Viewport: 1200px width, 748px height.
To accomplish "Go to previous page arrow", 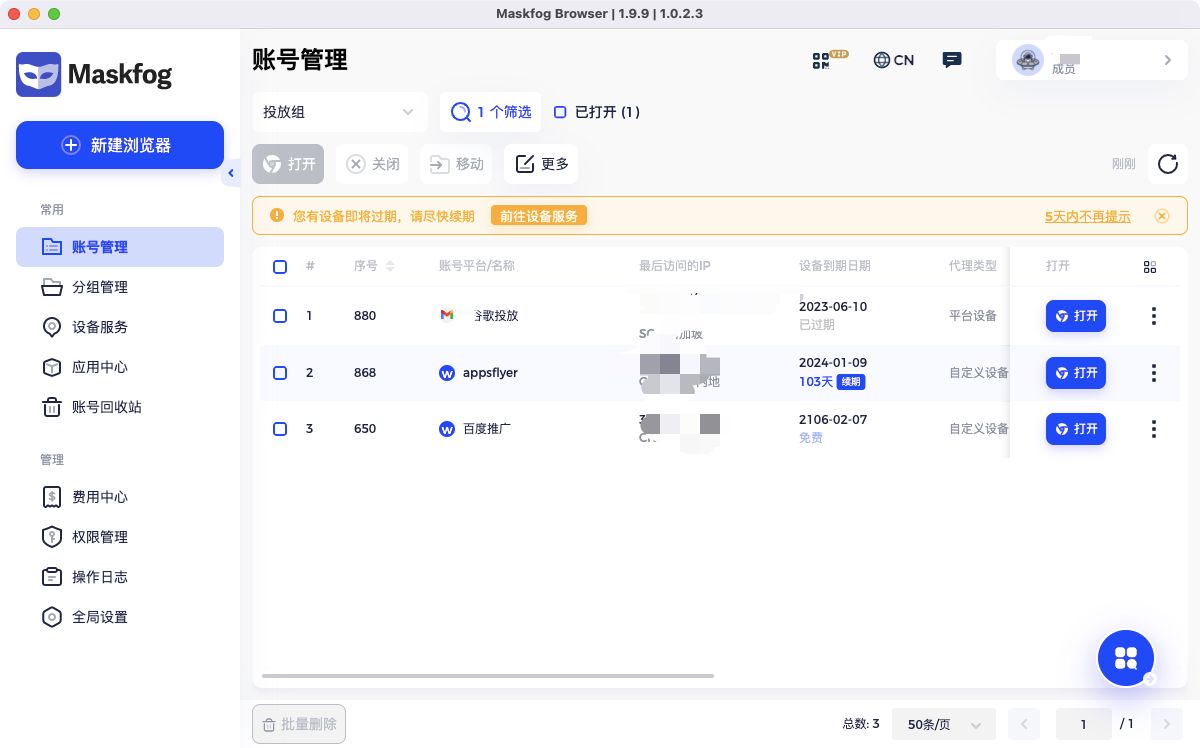I will point(1024,723).
